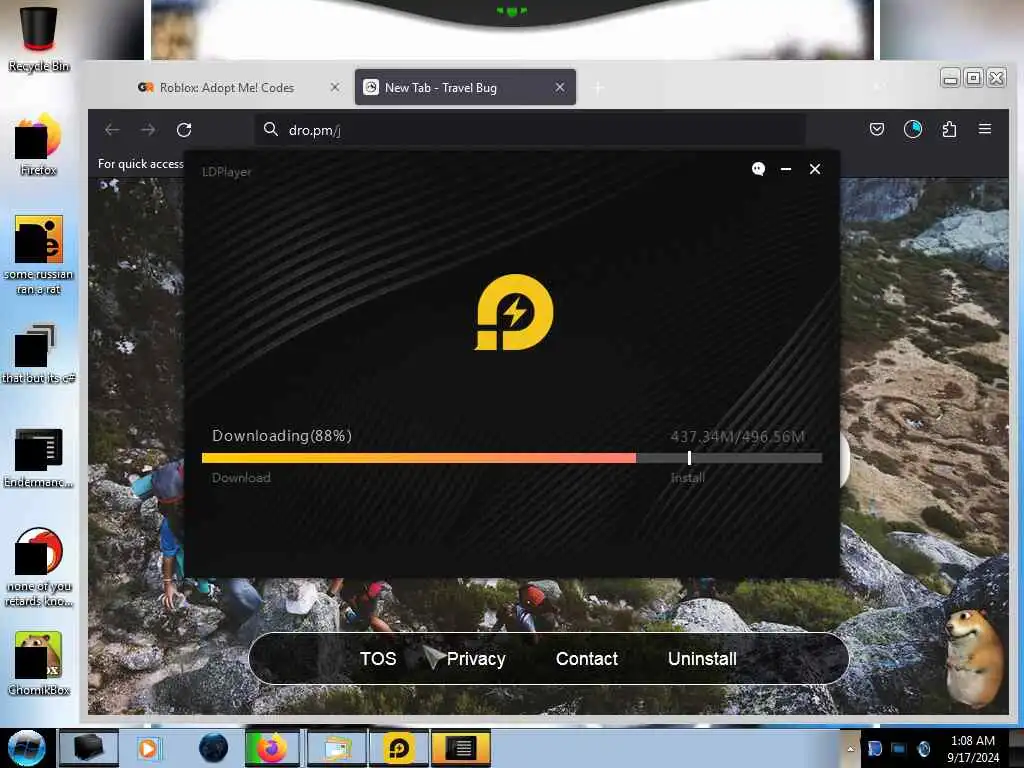Click the 437.34M/496.56M size text
Screen dimensions: 1024x768
[738, 437]
